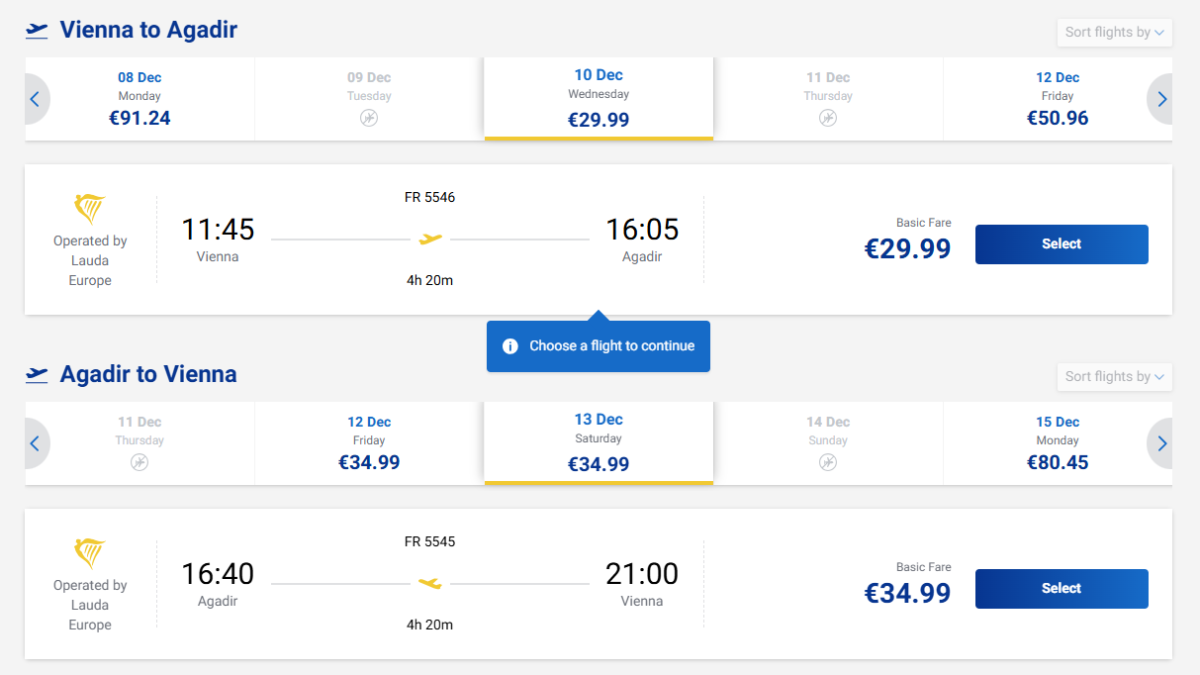Show earlier outbound dates with left arrow
Screen dimensions: 1200x675
click(35, 99)
